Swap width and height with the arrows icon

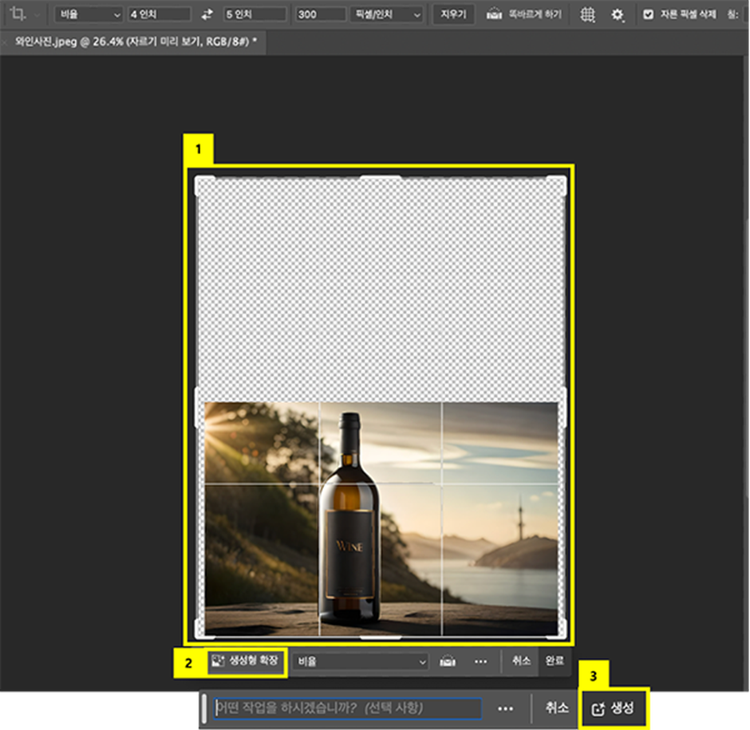[x=207, y=15]
